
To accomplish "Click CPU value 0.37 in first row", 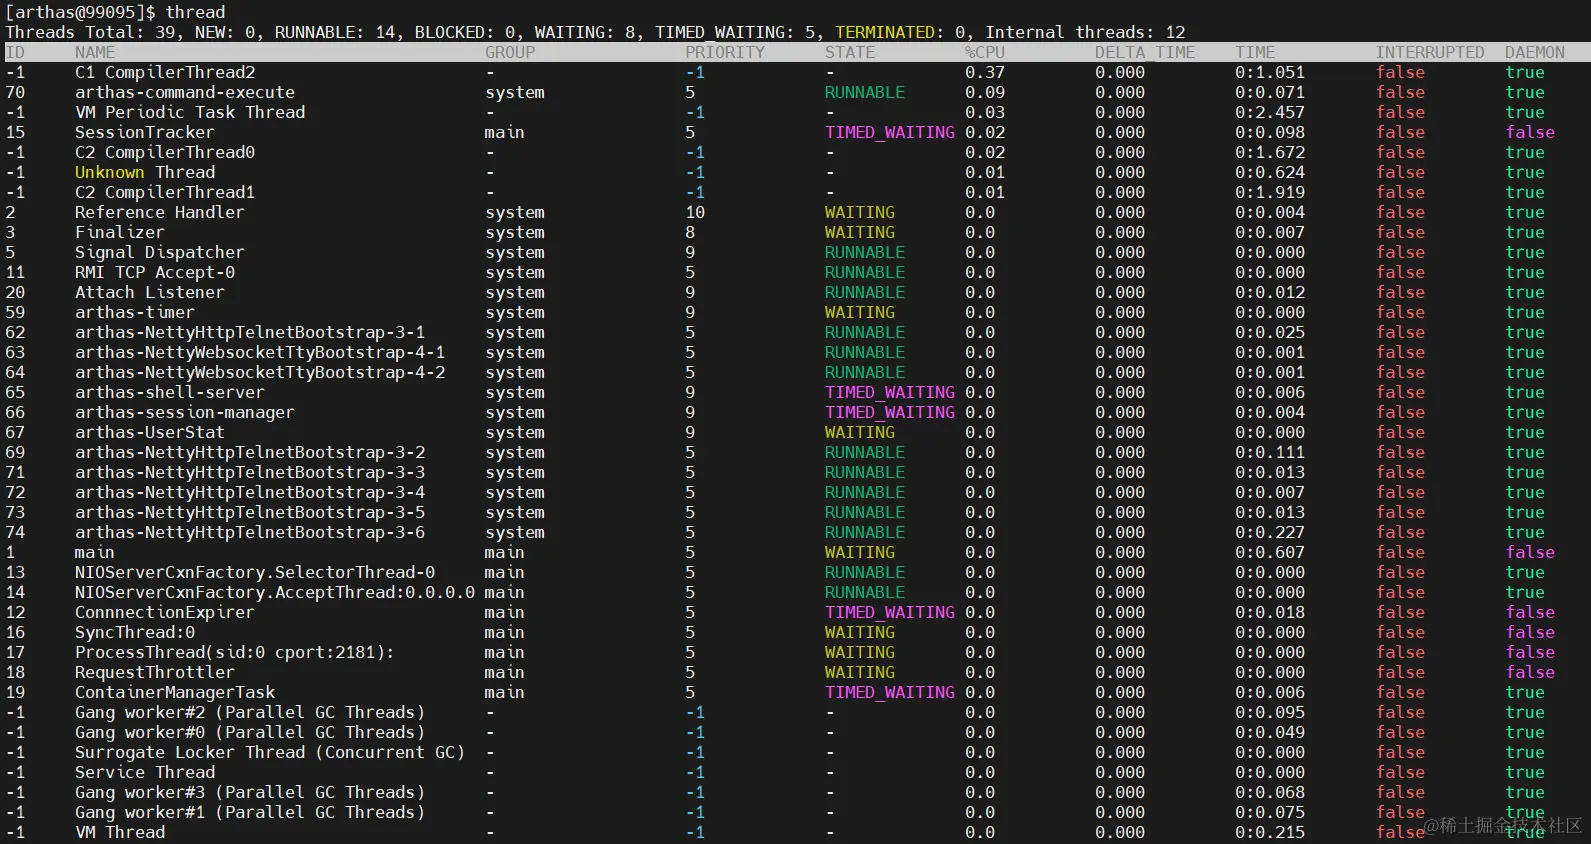I will [x=985, y=72].
